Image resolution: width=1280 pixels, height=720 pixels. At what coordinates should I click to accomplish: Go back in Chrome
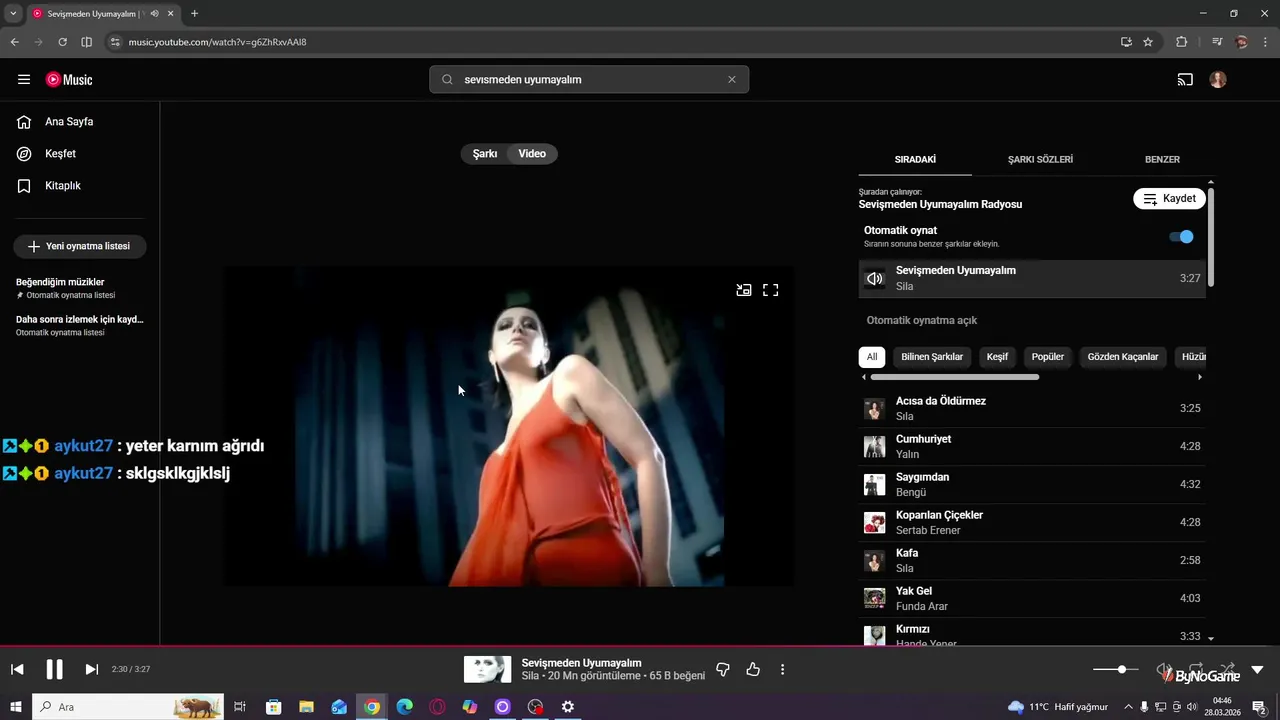pyautogui.click(x=15, y=42)
